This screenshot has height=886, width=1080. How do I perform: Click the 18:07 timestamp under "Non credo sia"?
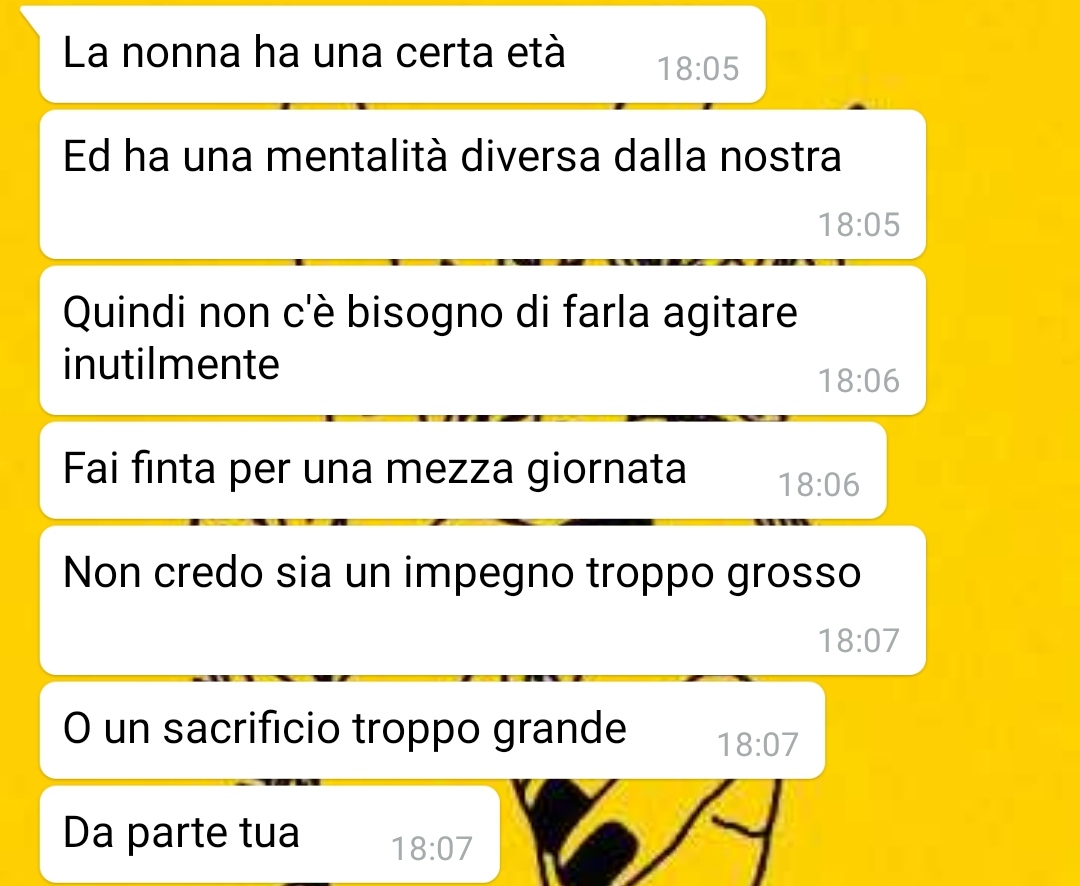click(x=859, y=641)
